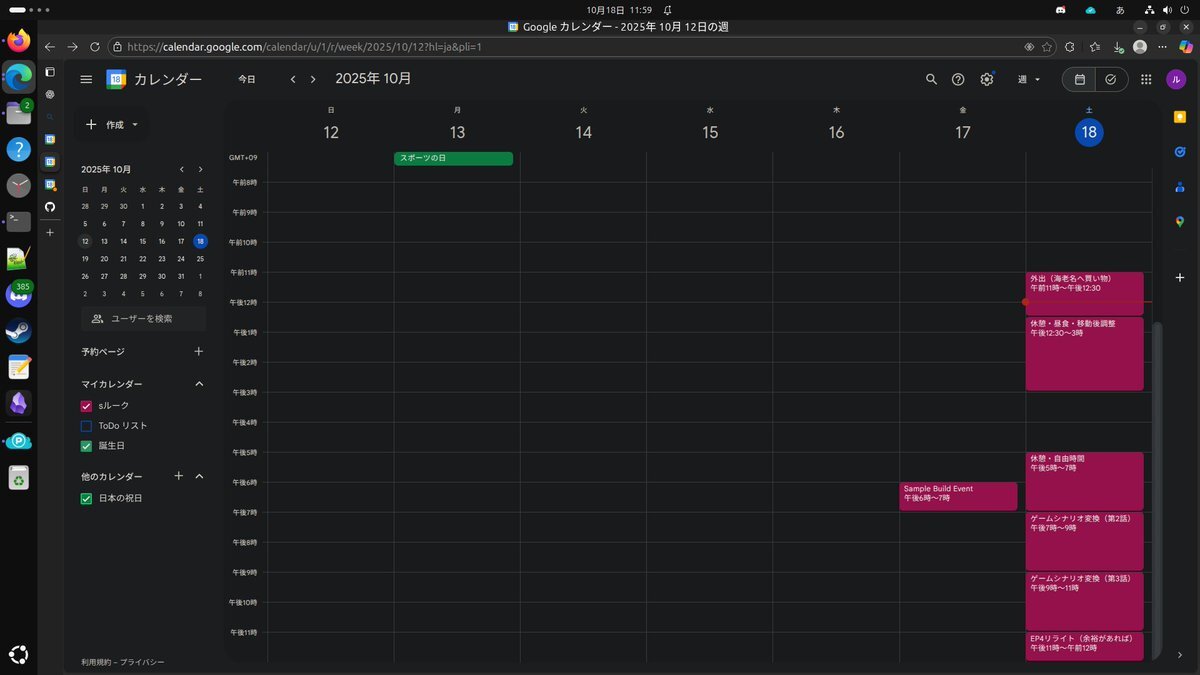Open the Sample Build Event entry
Image resolution: width=1200 pixels, height=675 pixels.
click(957, 495)
